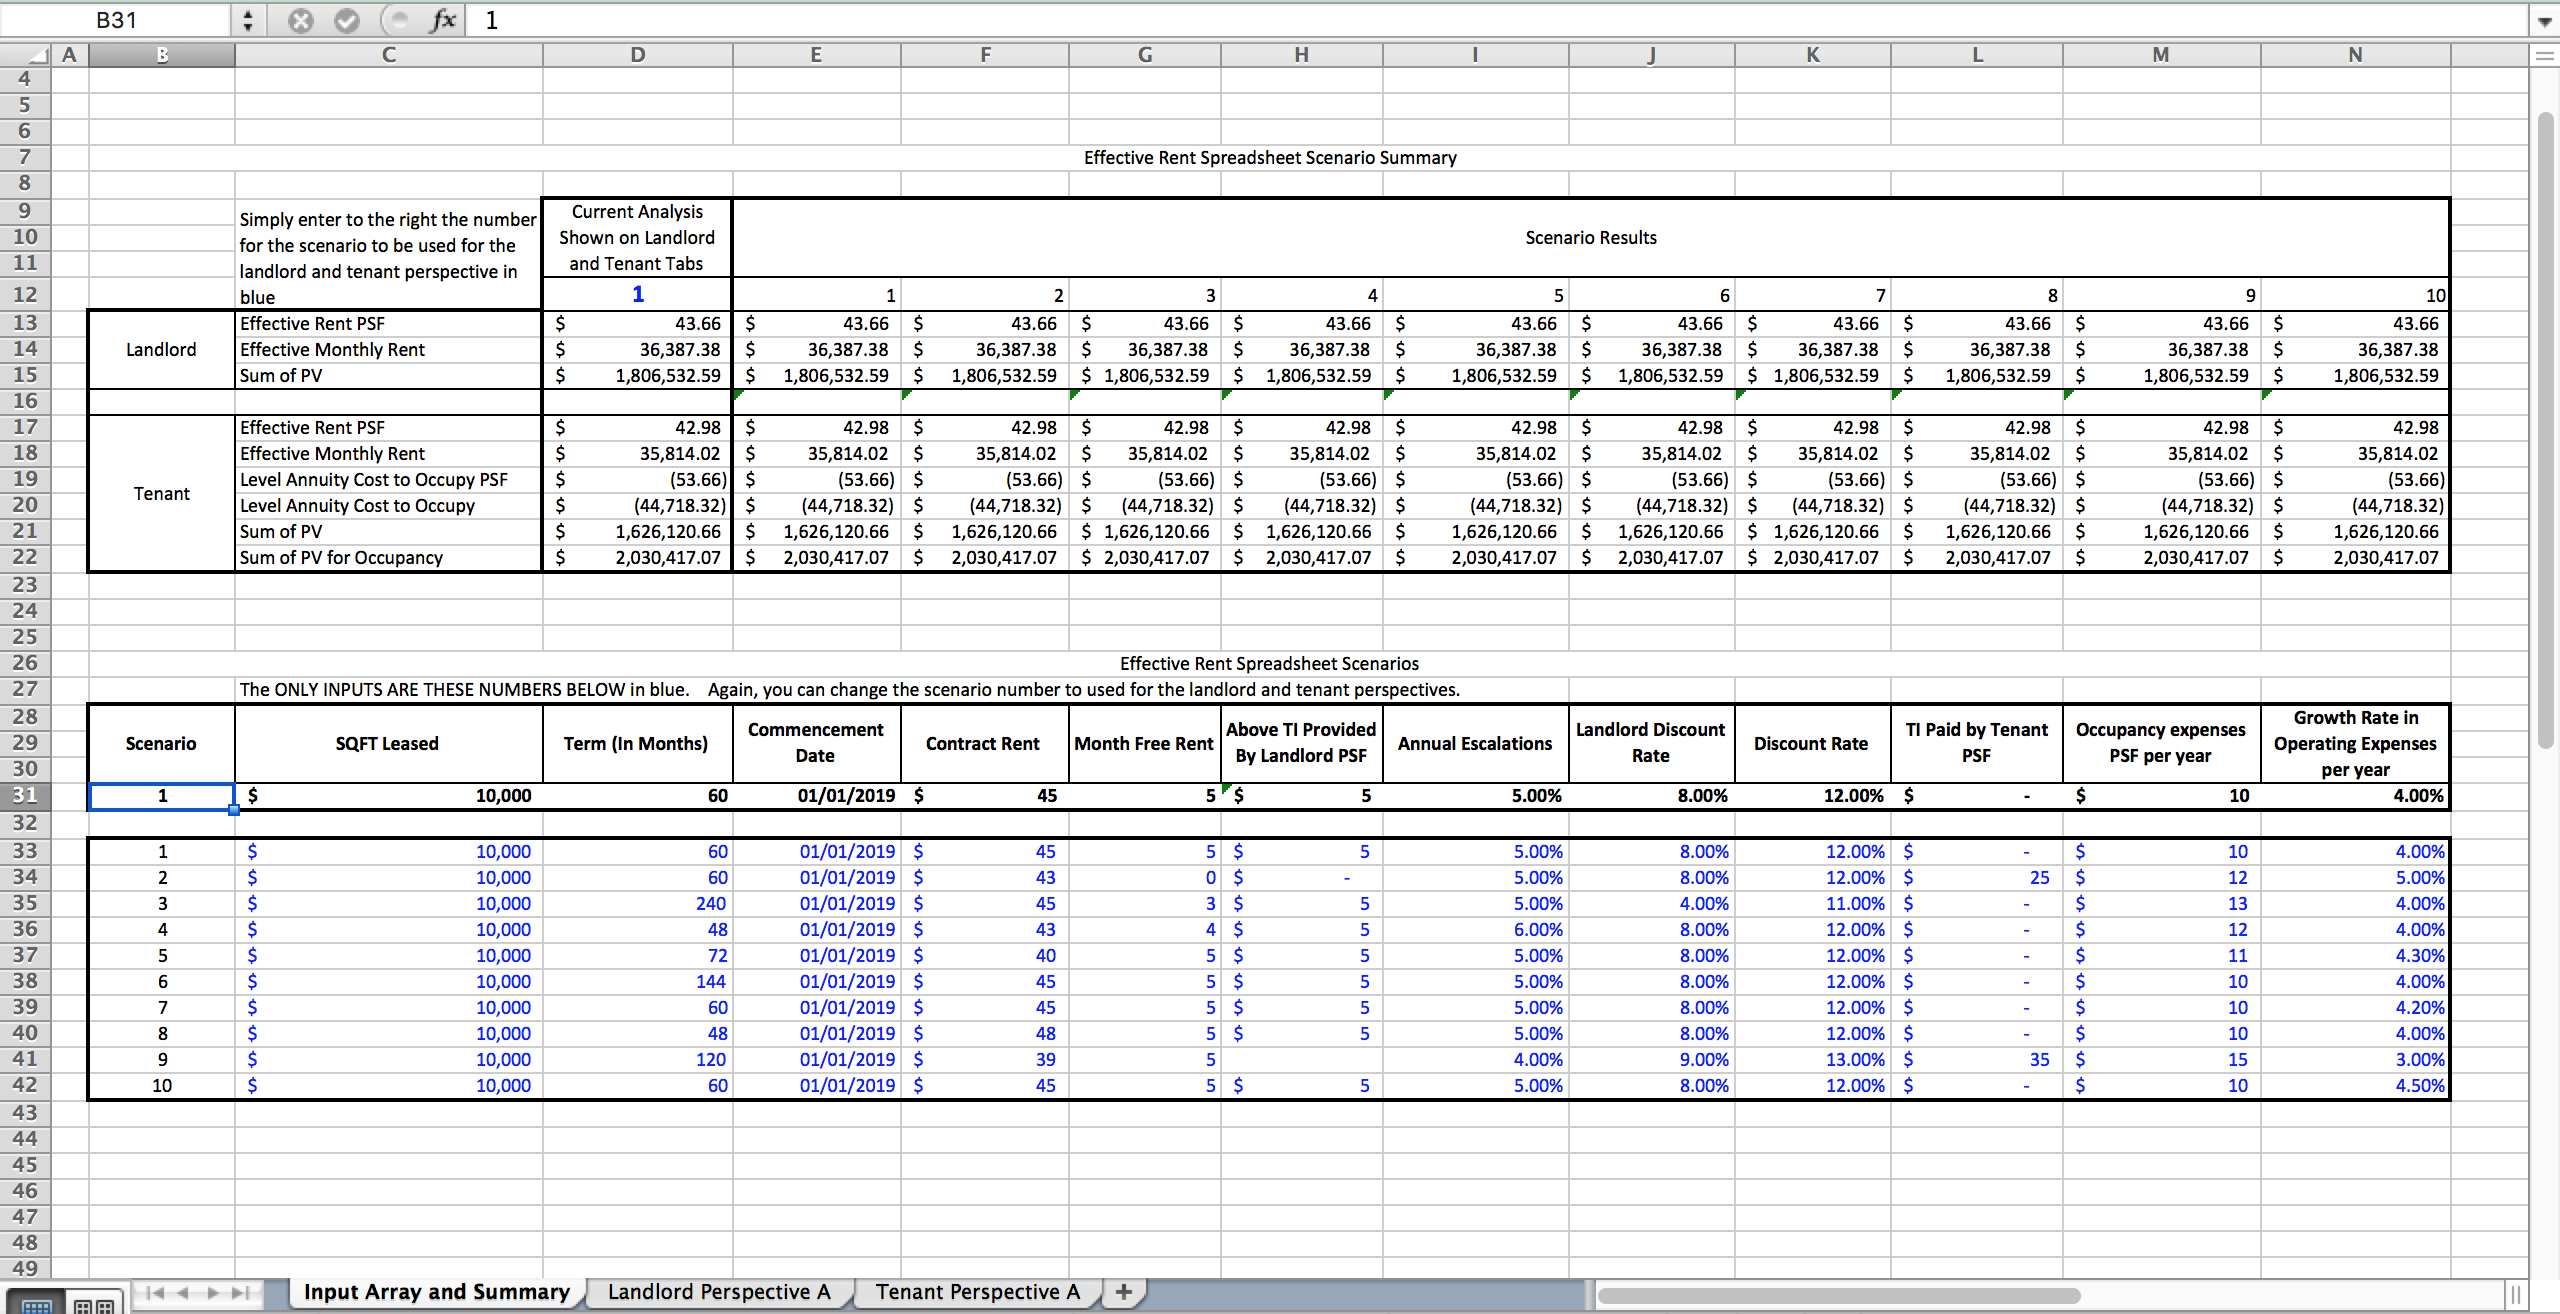Confirm the entry using the checkmark icon
The height and width of the screenshot is (1314, 2560).
(347, 20)
